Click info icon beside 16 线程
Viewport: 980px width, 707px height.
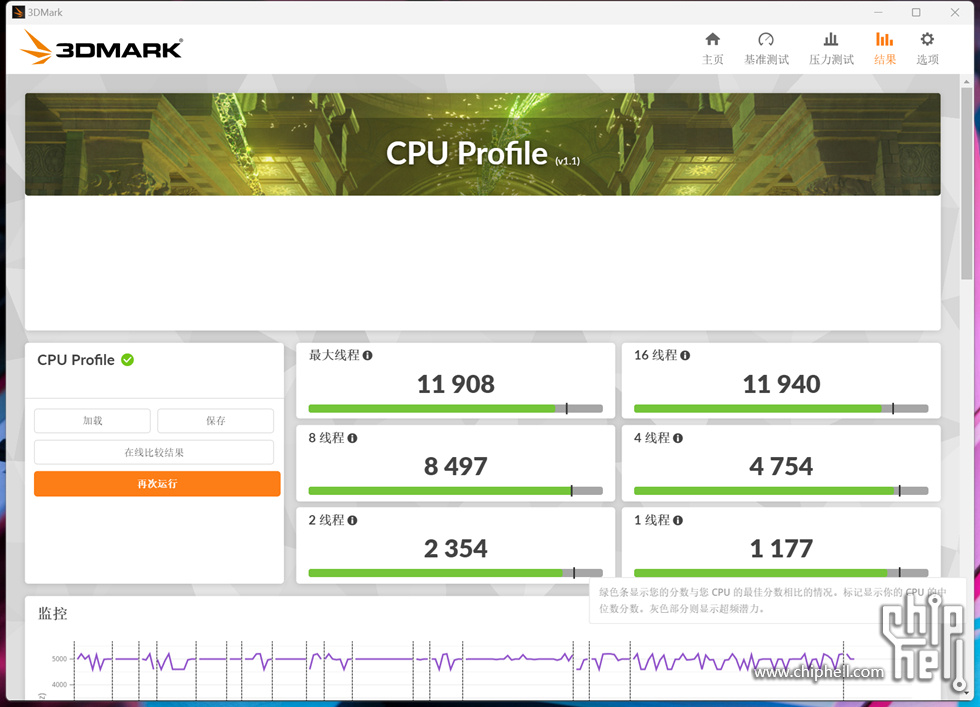[685, 356]
